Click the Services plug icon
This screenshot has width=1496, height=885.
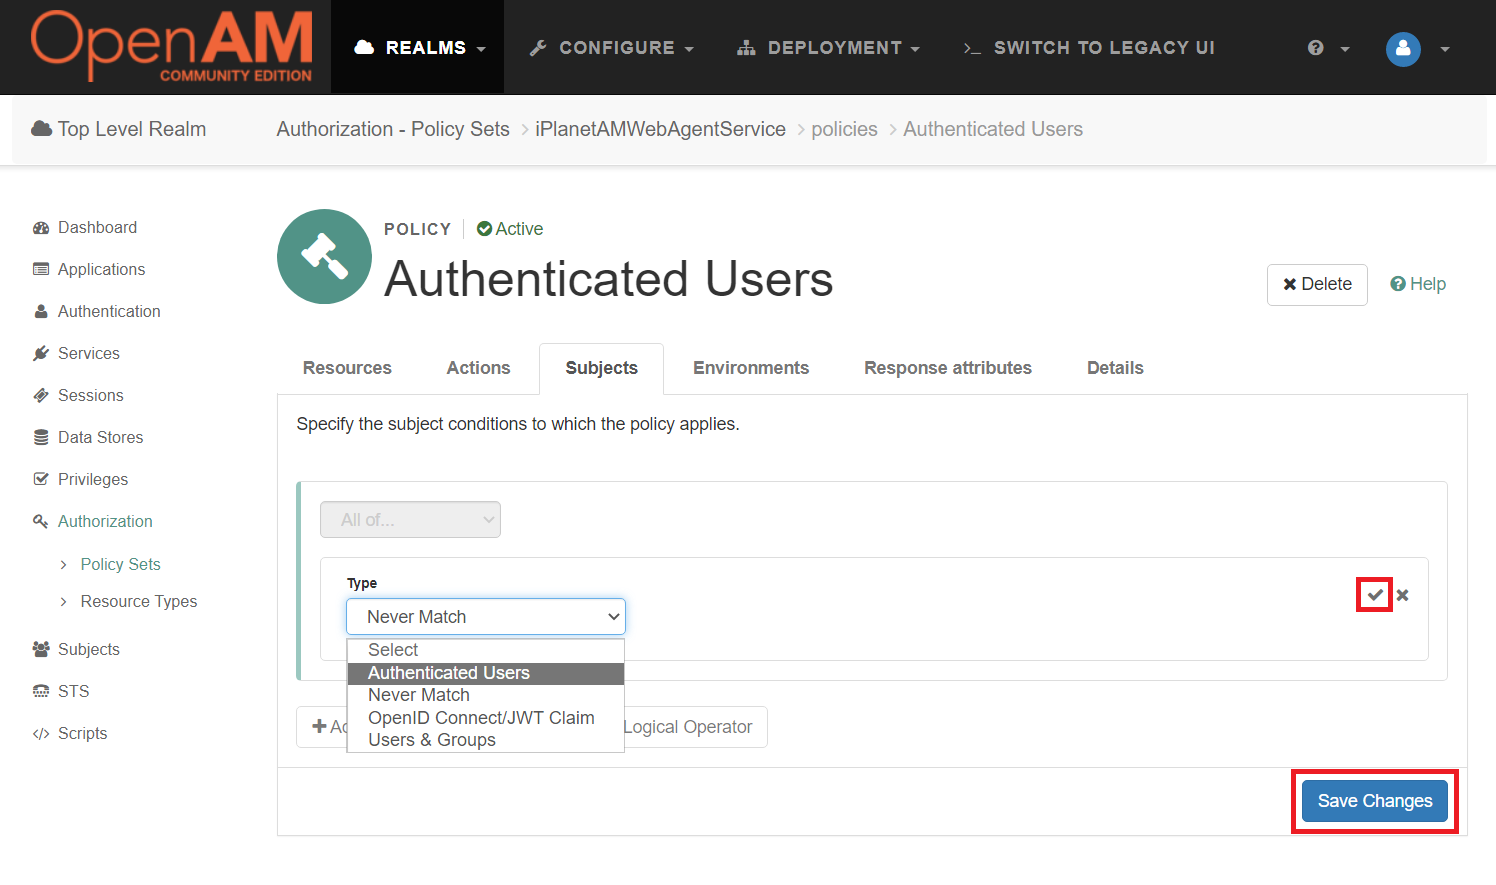pos(41,354)
